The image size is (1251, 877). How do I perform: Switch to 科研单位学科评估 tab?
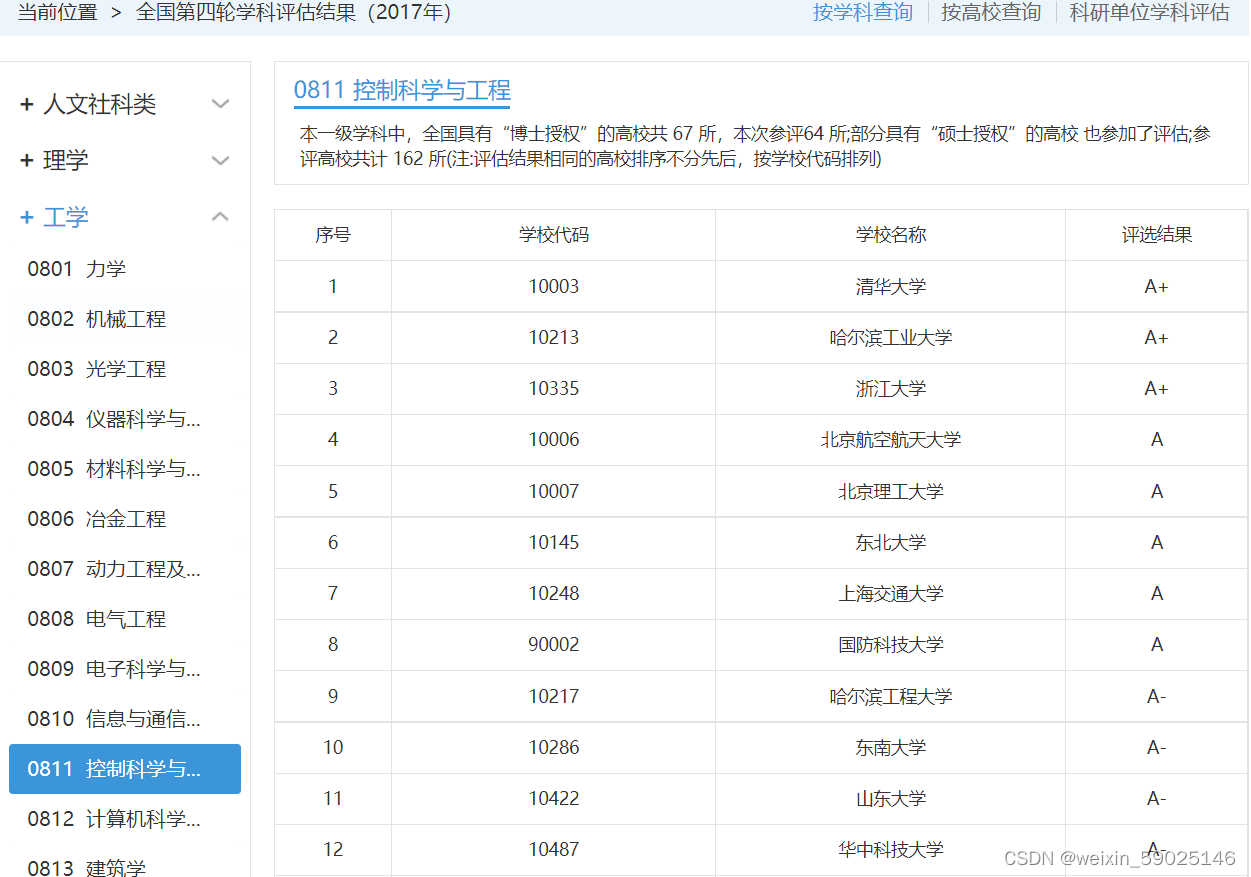pos(1150,12)
